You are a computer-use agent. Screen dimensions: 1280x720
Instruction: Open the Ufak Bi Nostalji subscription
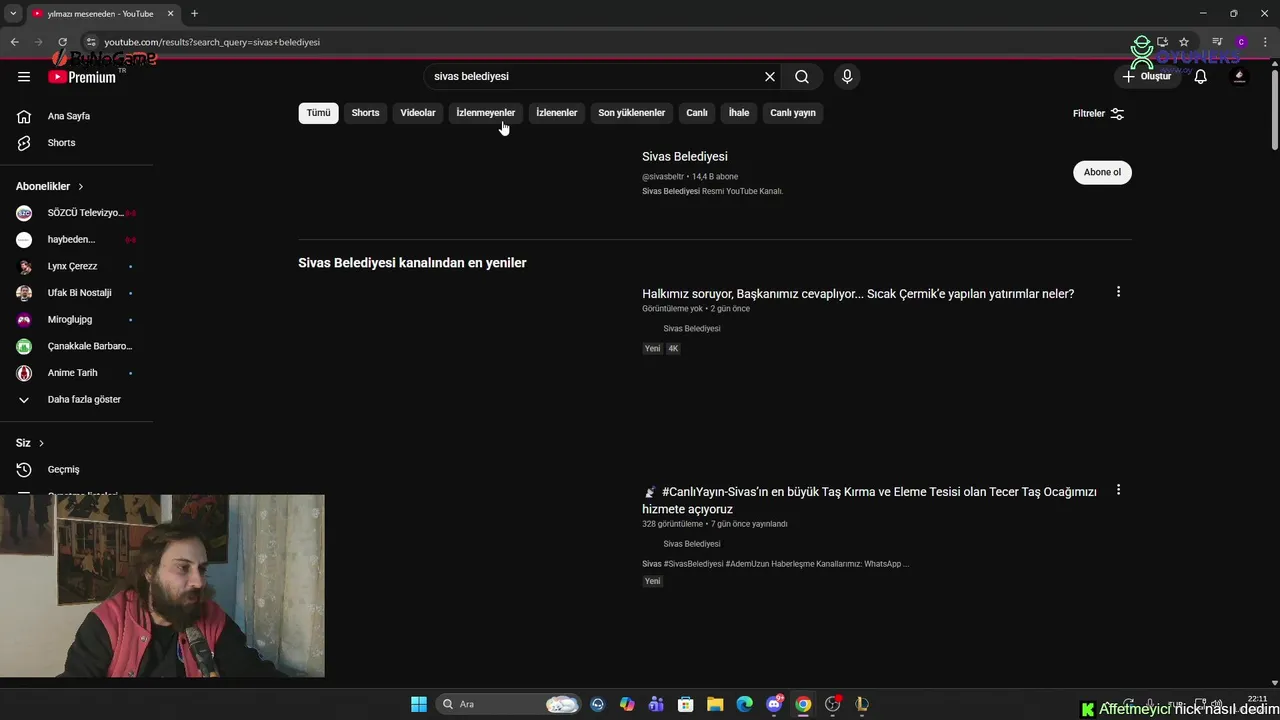[x=76, y=293]
